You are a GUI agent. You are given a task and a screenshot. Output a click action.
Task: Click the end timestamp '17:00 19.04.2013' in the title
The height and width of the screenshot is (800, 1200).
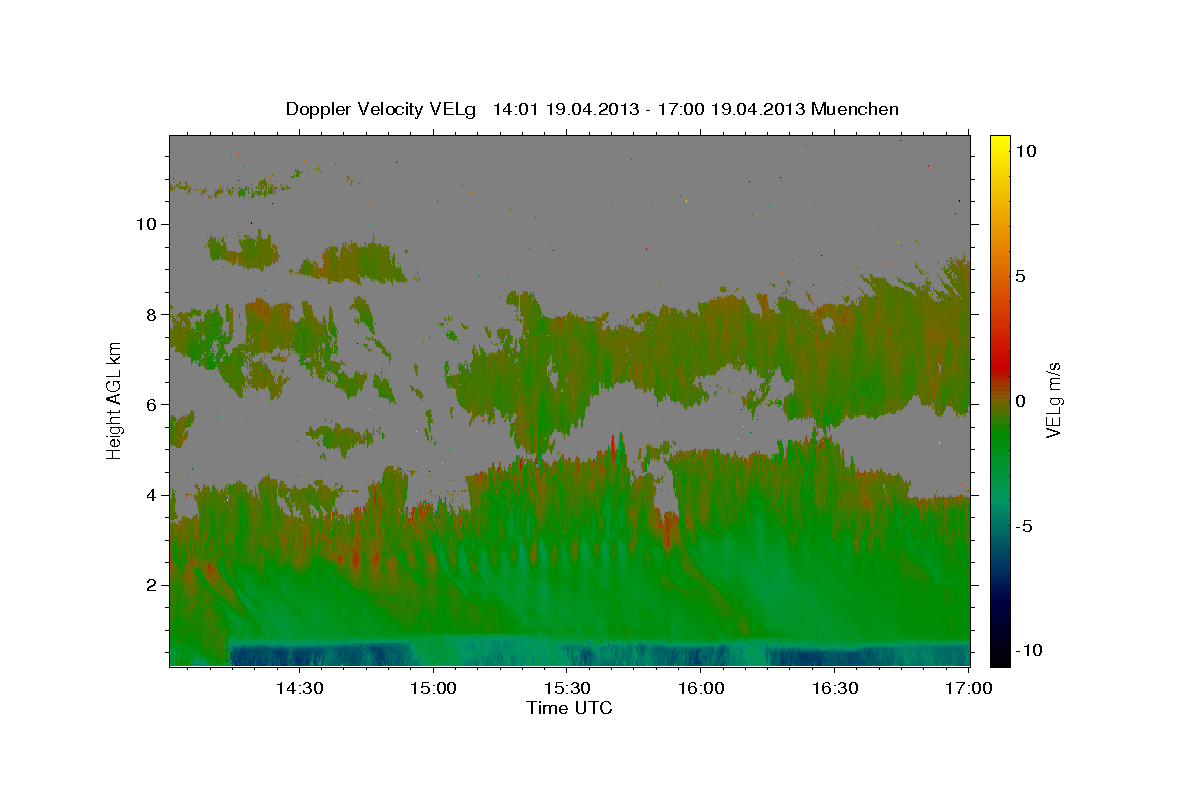pos(733,109)
